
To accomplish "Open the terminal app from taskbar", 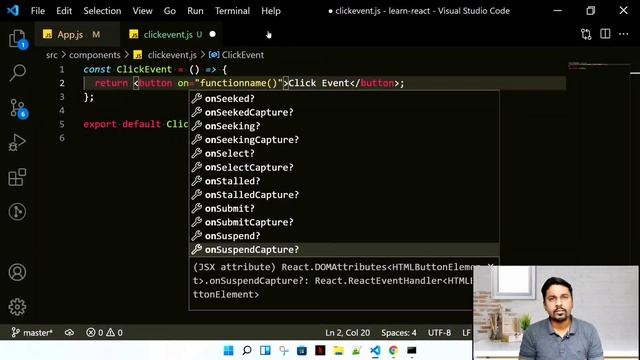I will click(411, 350).
